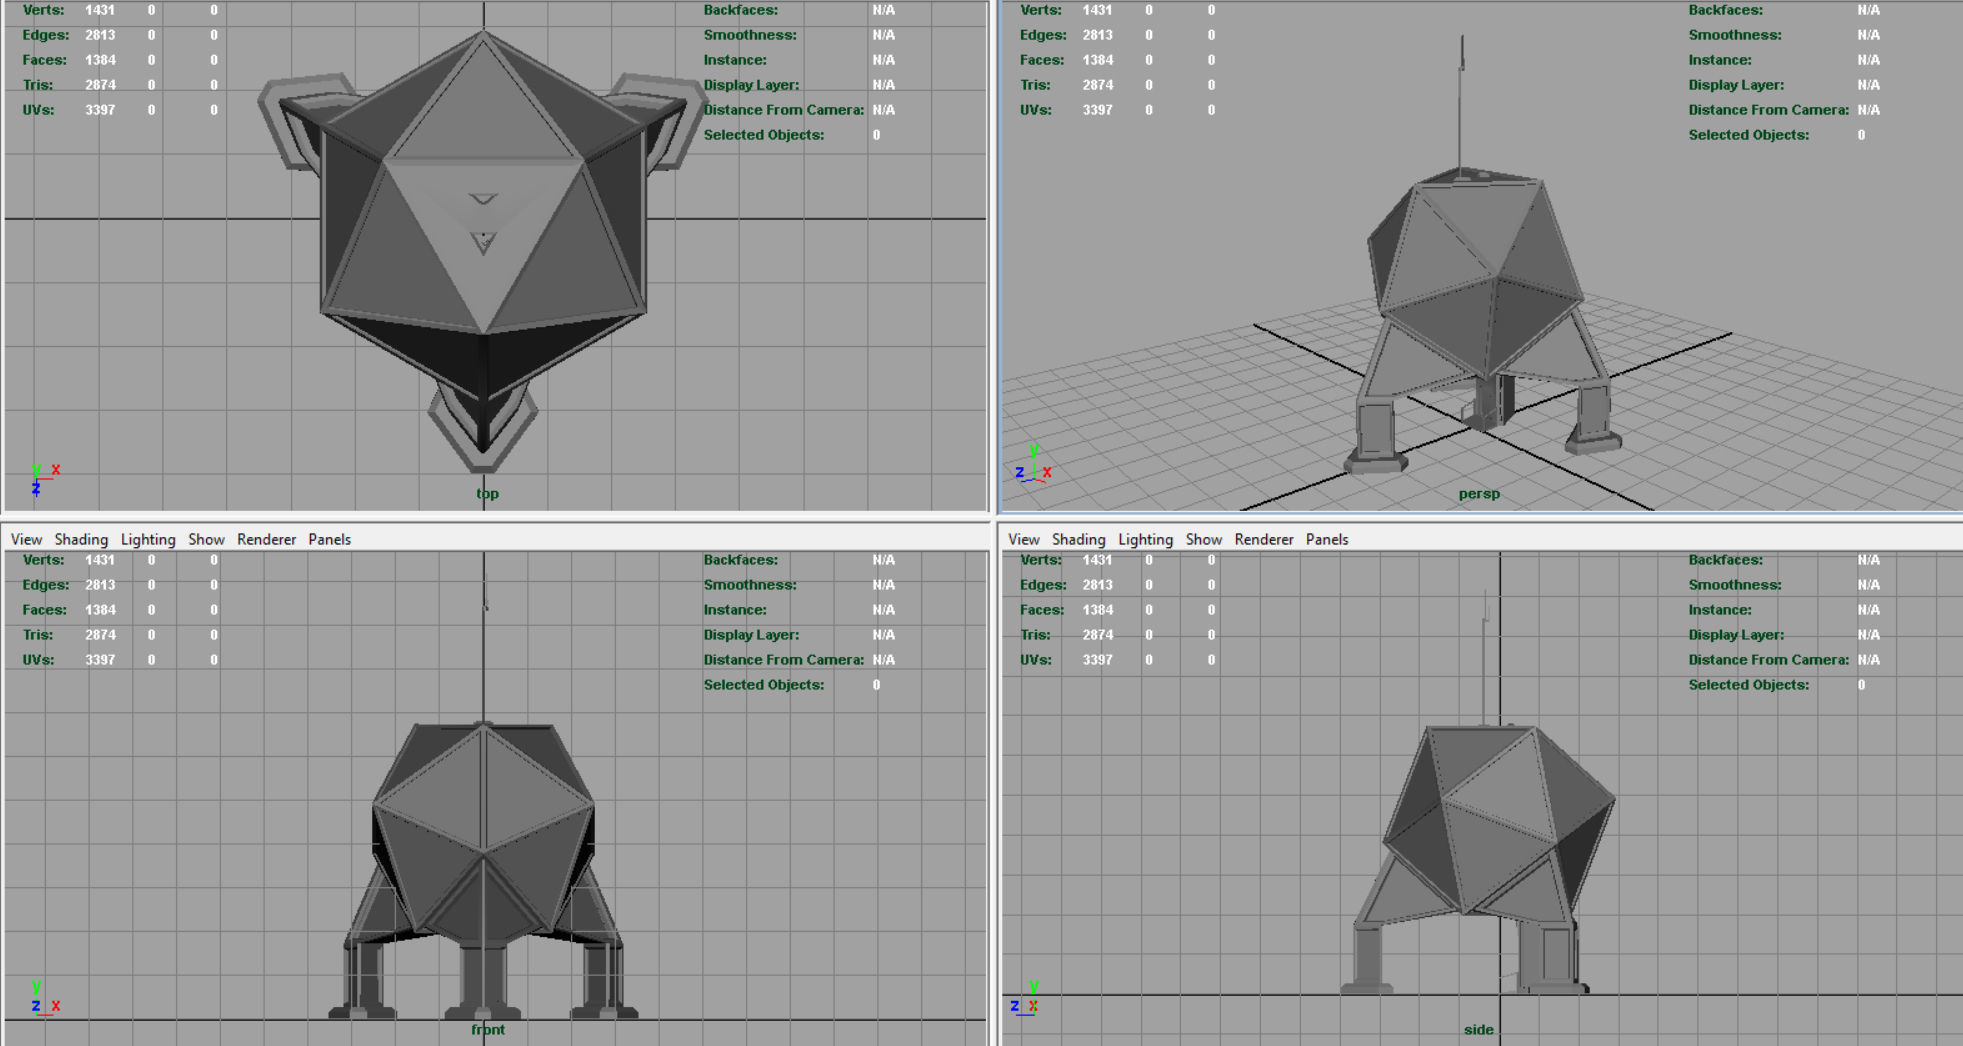Click the 'Edges:' label in the side viewport

click(x=1044, y=585)
